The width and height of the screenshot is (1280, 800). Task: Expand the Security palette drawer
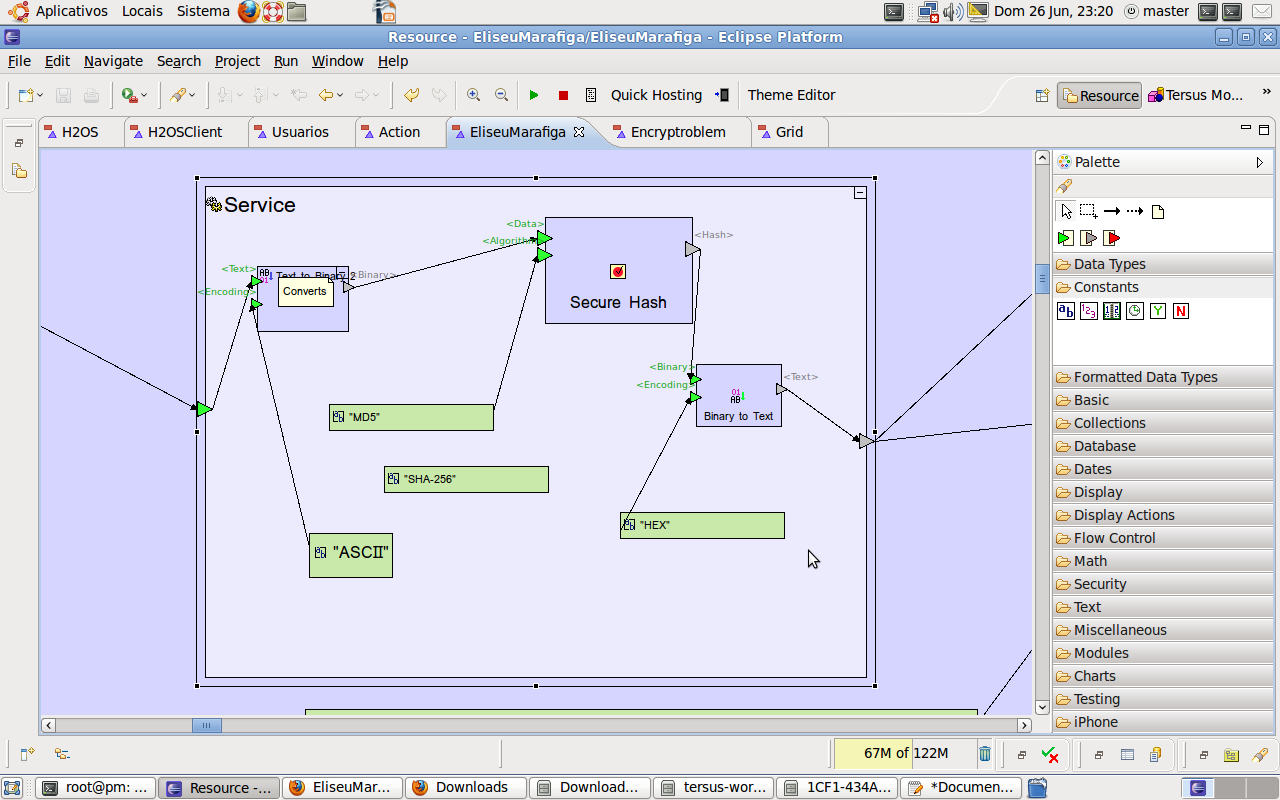click(x=1100, y=584)
